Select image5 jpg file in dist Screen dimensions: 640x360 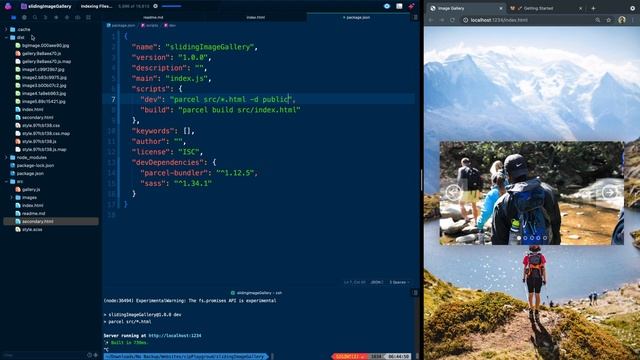pos(44,102)
